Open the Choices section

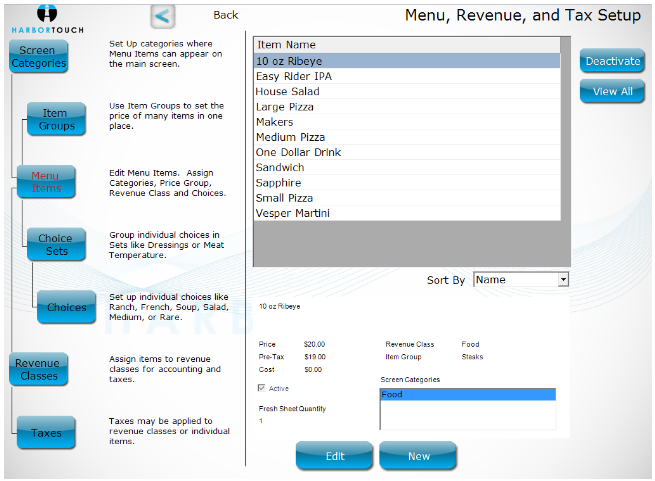[x=67, y=307]
